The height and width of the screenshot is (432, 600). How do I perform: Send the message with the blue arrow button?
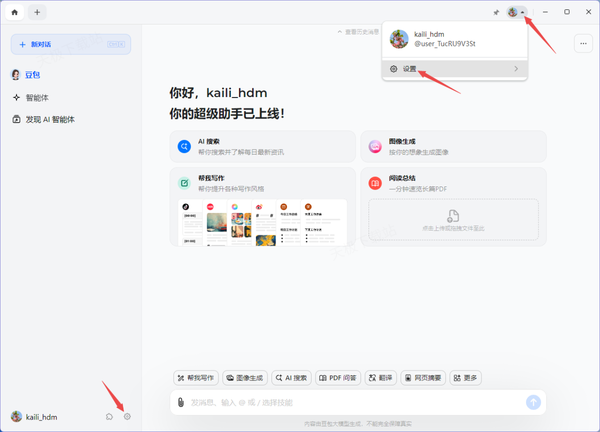click(x=533, y=403)
